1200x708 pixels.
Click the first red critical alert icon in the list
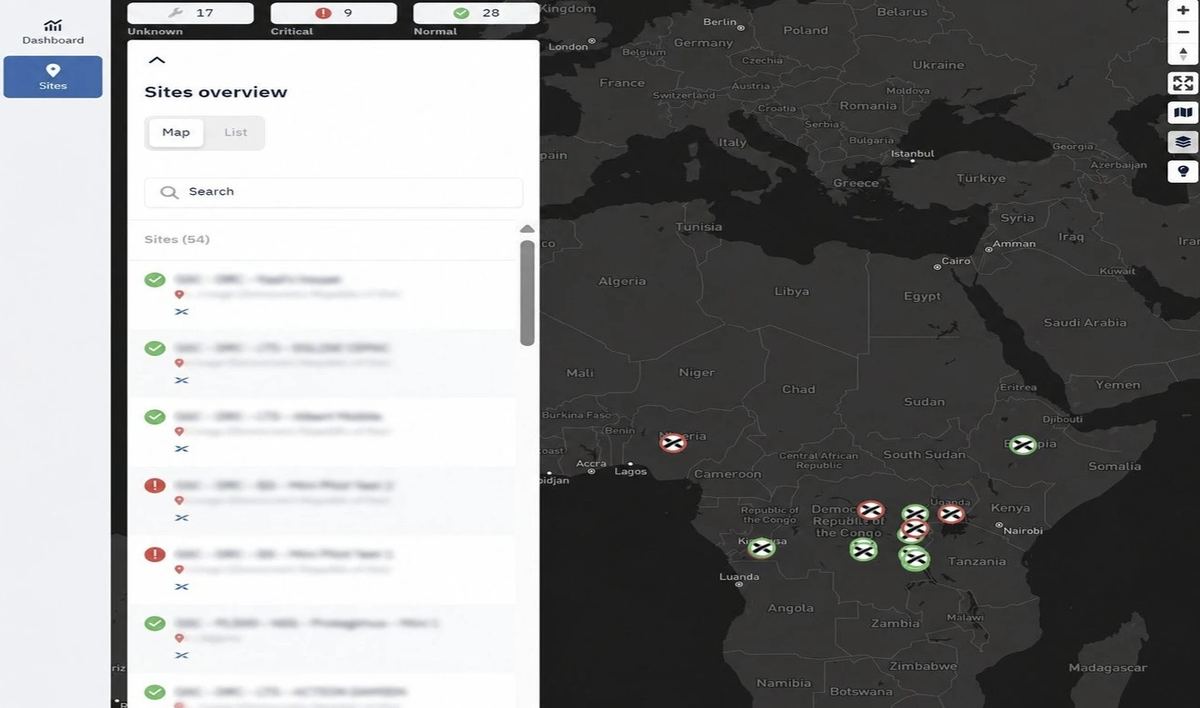155,485
